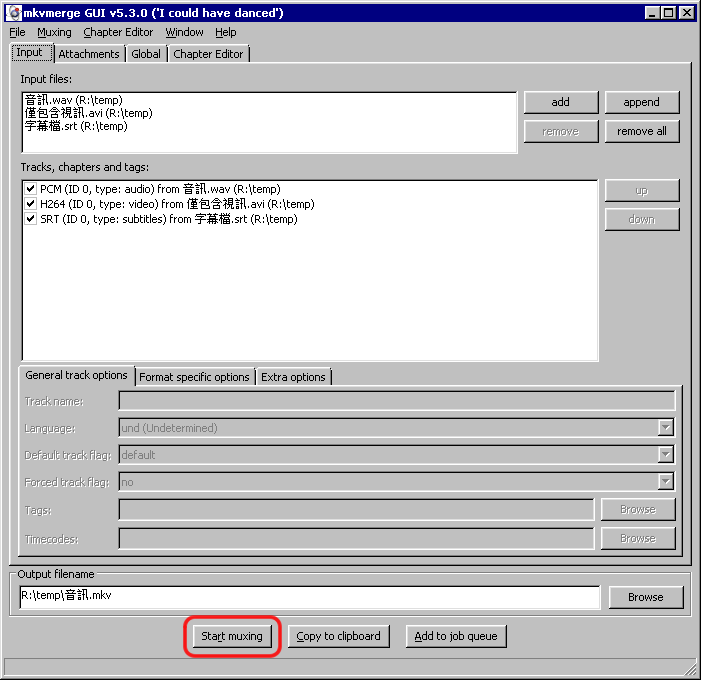The image size is (701, 680).
Task: Click the Timecodes input field
Action: point(356,539)
